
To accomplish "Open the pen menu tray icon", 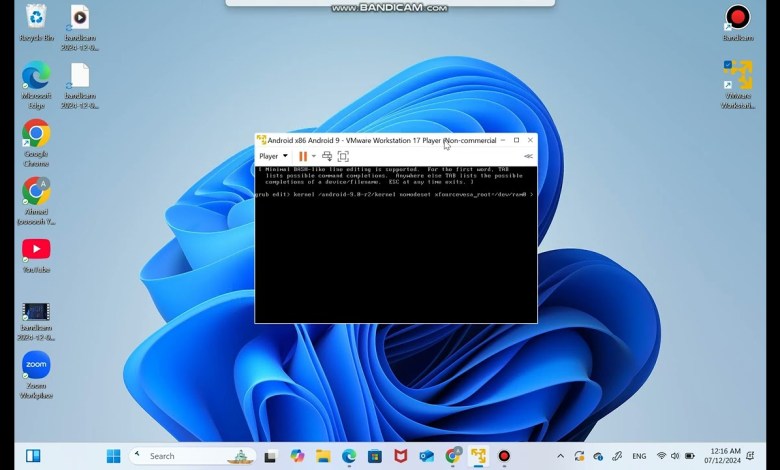I will click(617, 456).
